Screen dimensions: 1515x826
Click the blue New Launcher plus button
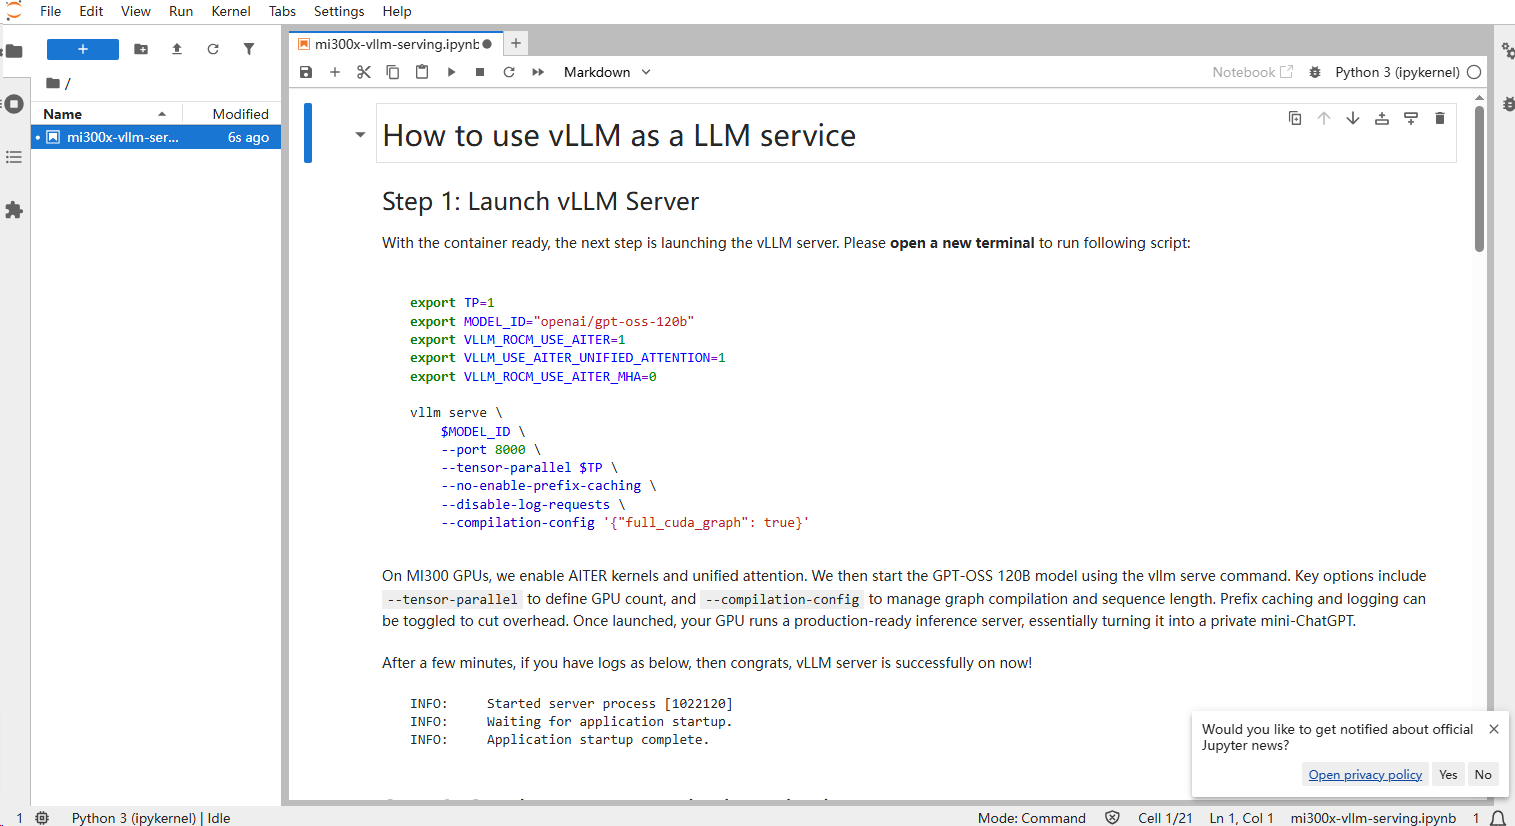[x=83, y=49]
